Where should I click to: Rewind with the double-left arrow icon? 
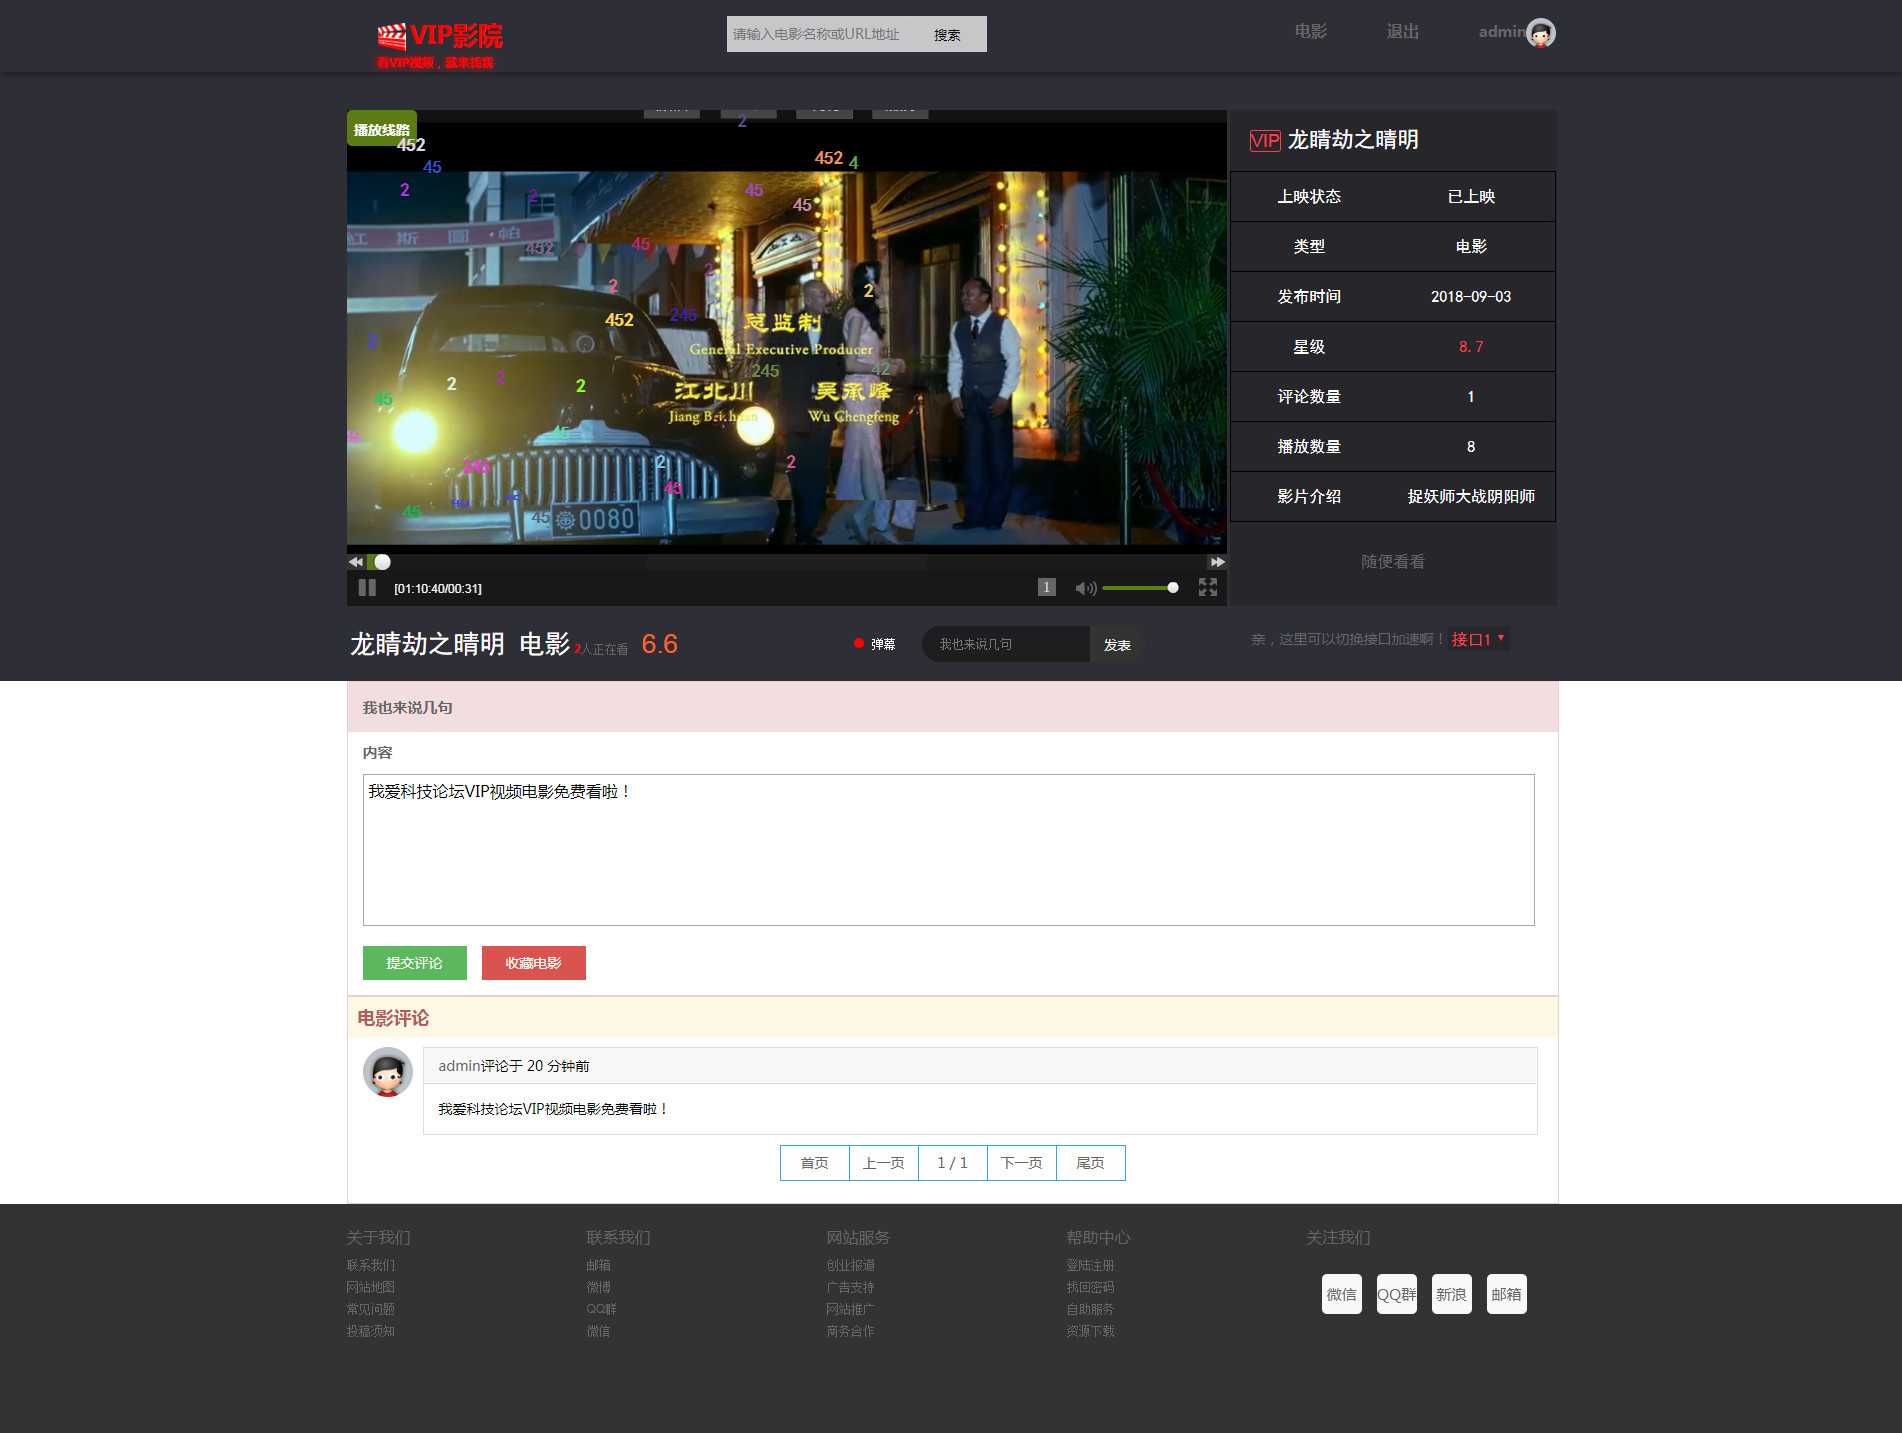(356, 562)
